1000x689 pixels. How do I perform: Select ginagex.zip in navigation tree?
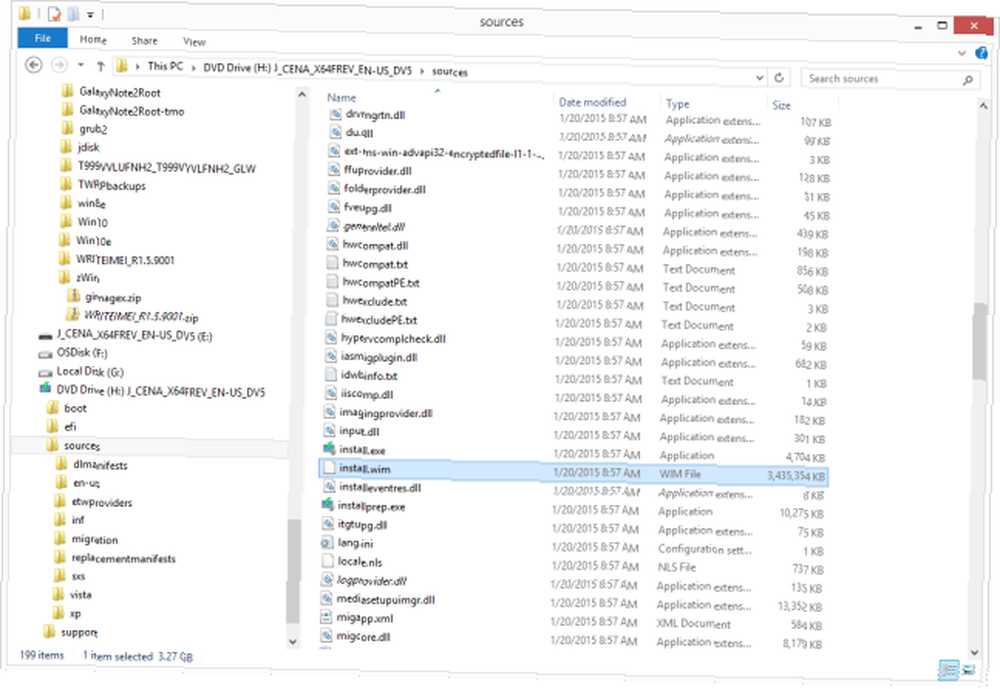tap(113, 298)
